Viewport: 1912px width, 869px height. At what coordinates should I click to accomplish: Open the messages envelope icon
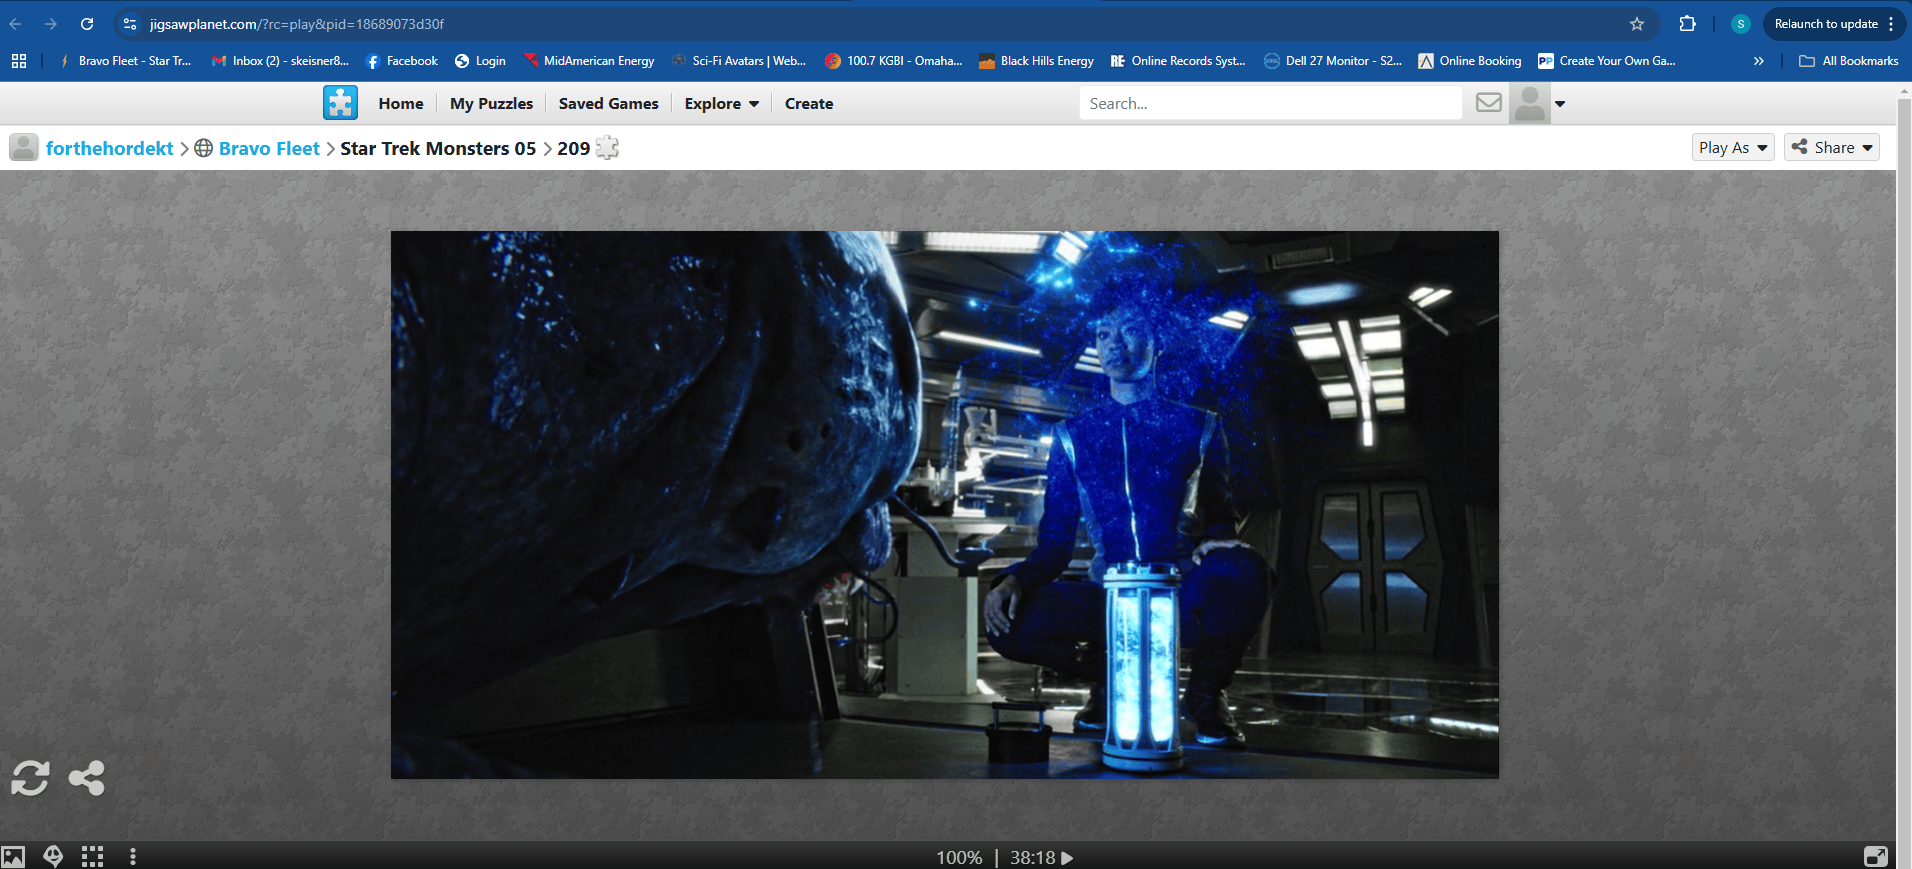pyautogui.click(x=1488, y=103)
